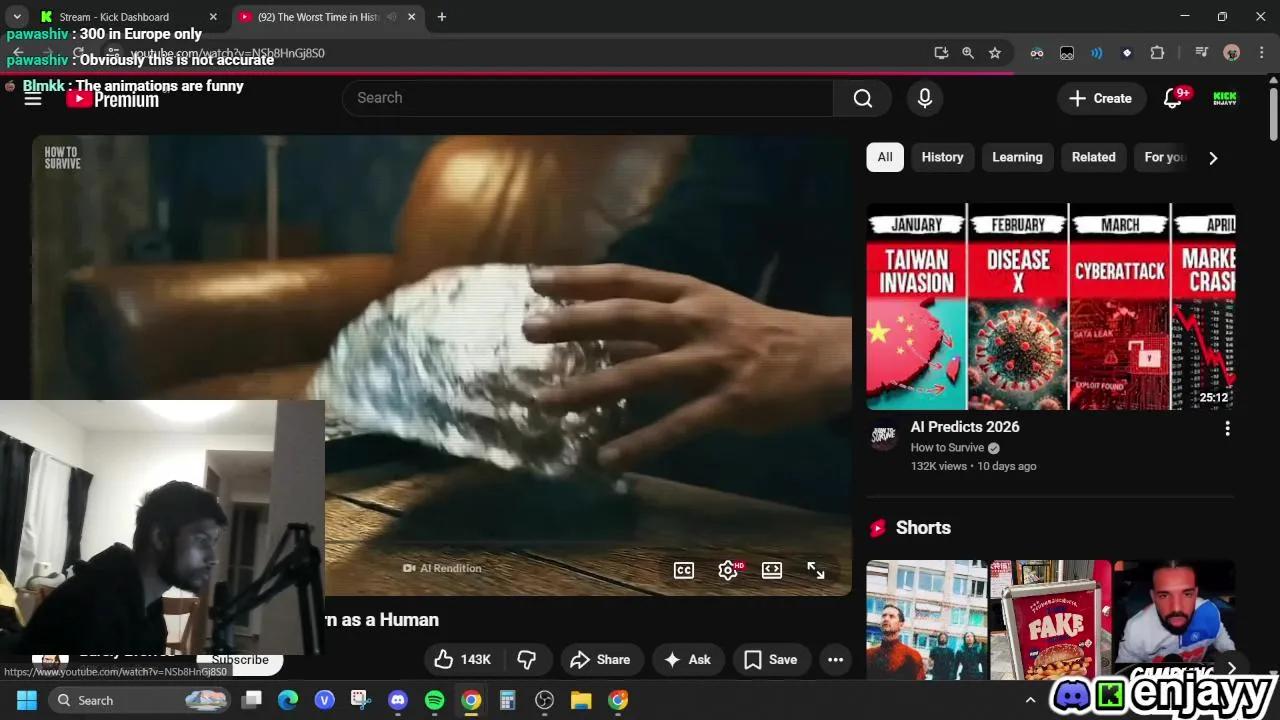Open Spotify from the taskbar
The image size is (1280, 720).
coord(434,700)
